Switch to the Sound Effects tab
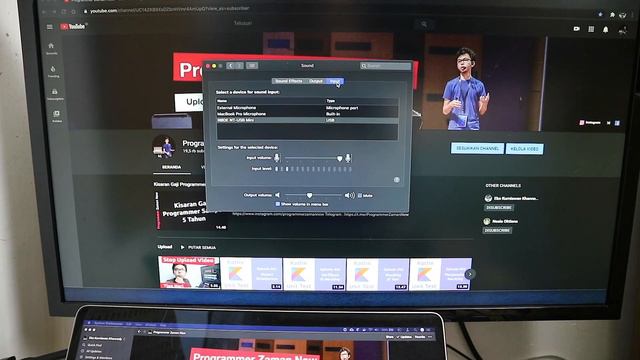The height and width of the screenshot is (360, 640). 289,81
